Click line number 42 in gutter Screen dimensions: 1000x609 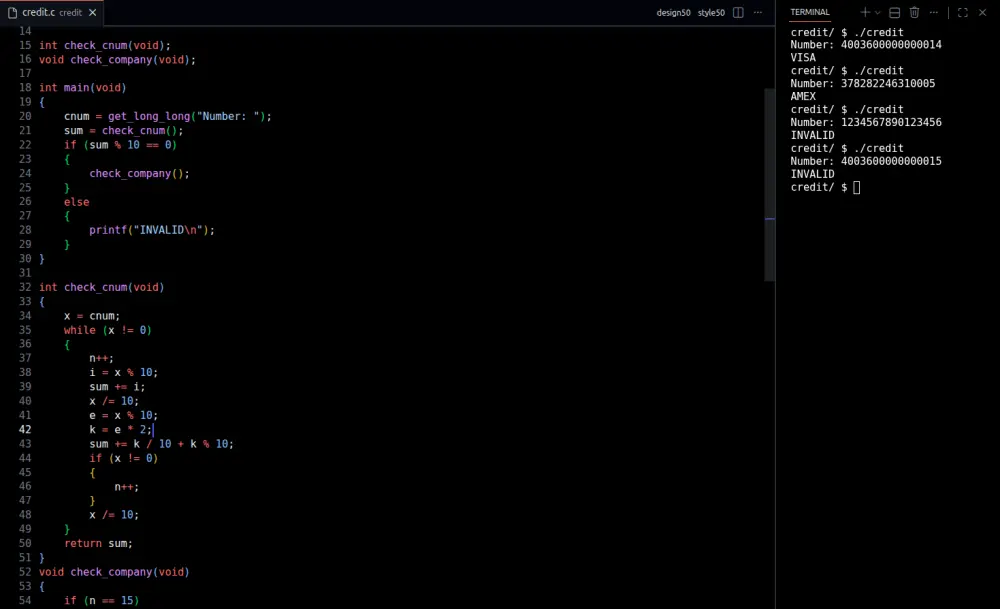(x=25, y=429)
